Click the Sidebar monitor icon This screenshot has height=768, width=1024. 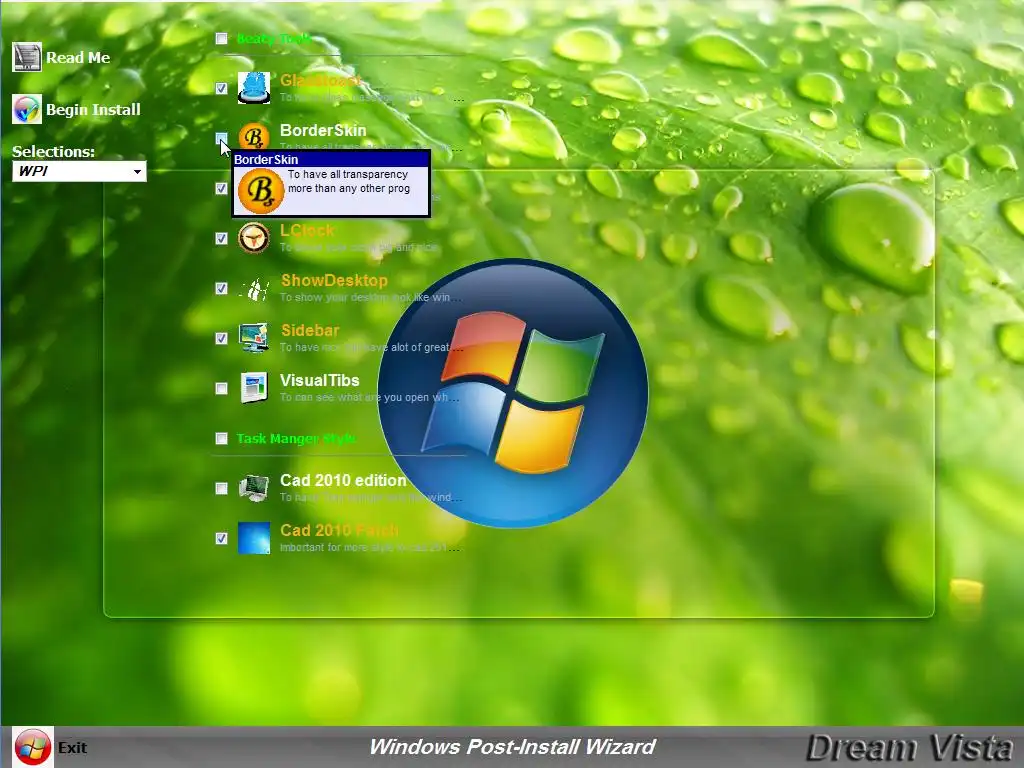pos(254,338)
